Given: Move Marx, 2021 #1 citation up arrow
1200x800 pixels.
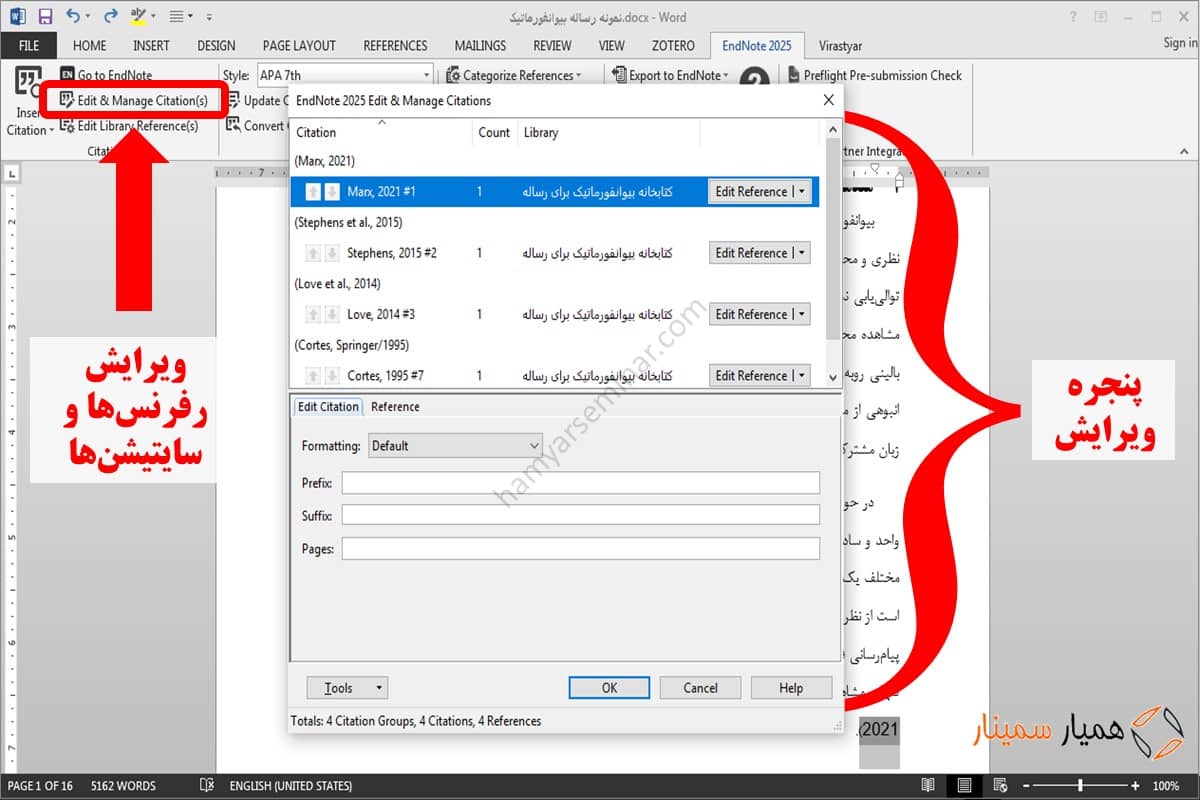Looking at the screenshot, I should coord(313,192).
